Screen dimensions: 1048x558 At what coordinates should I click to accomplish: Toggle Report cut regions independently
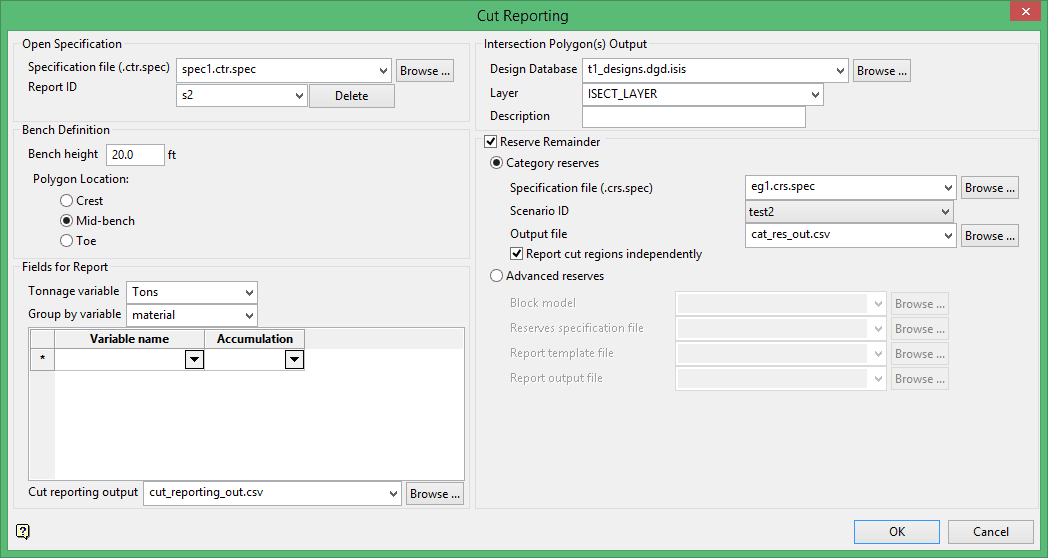tap(517, 254)
